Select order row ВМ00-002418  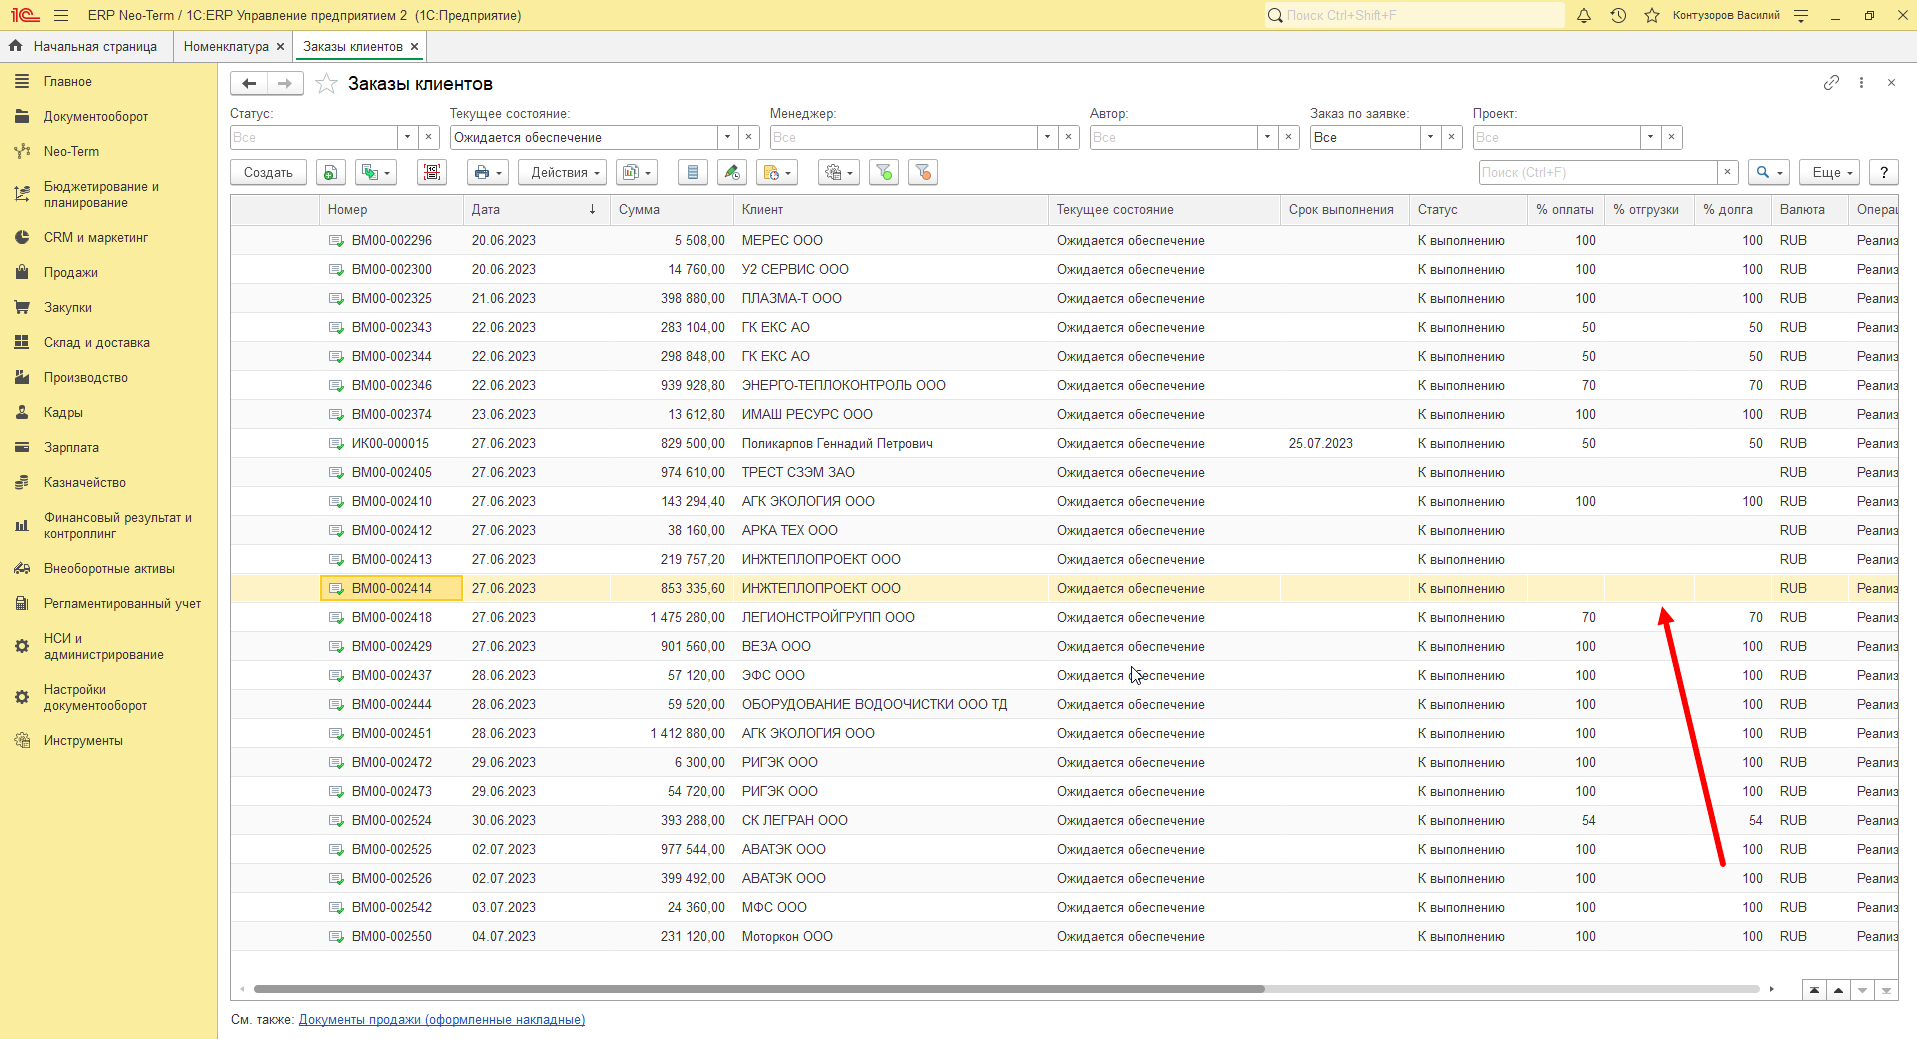click(1064, 617)
